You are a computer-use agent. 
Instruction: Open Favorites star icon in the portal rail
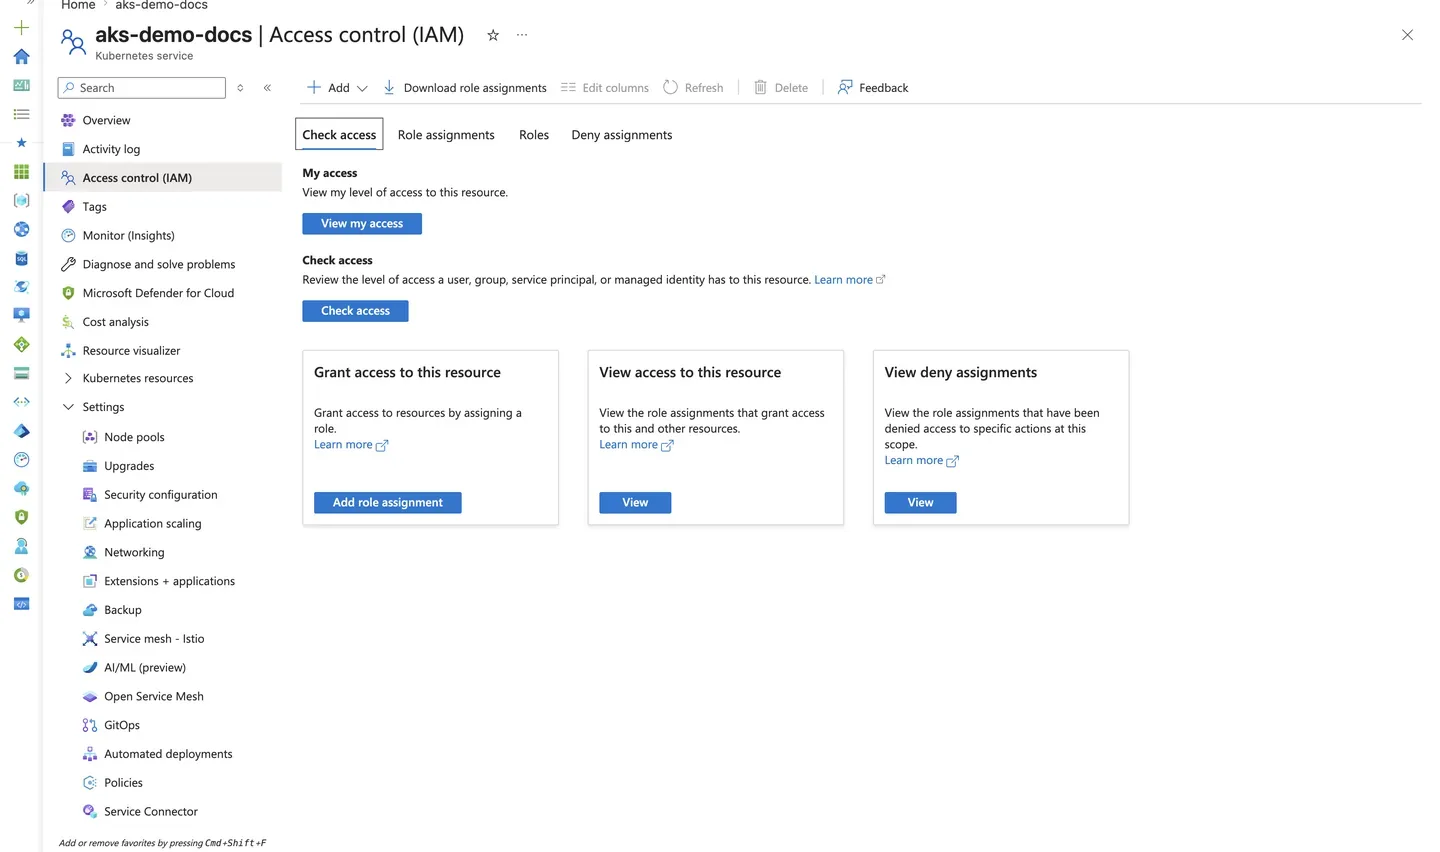coord(21,143)
